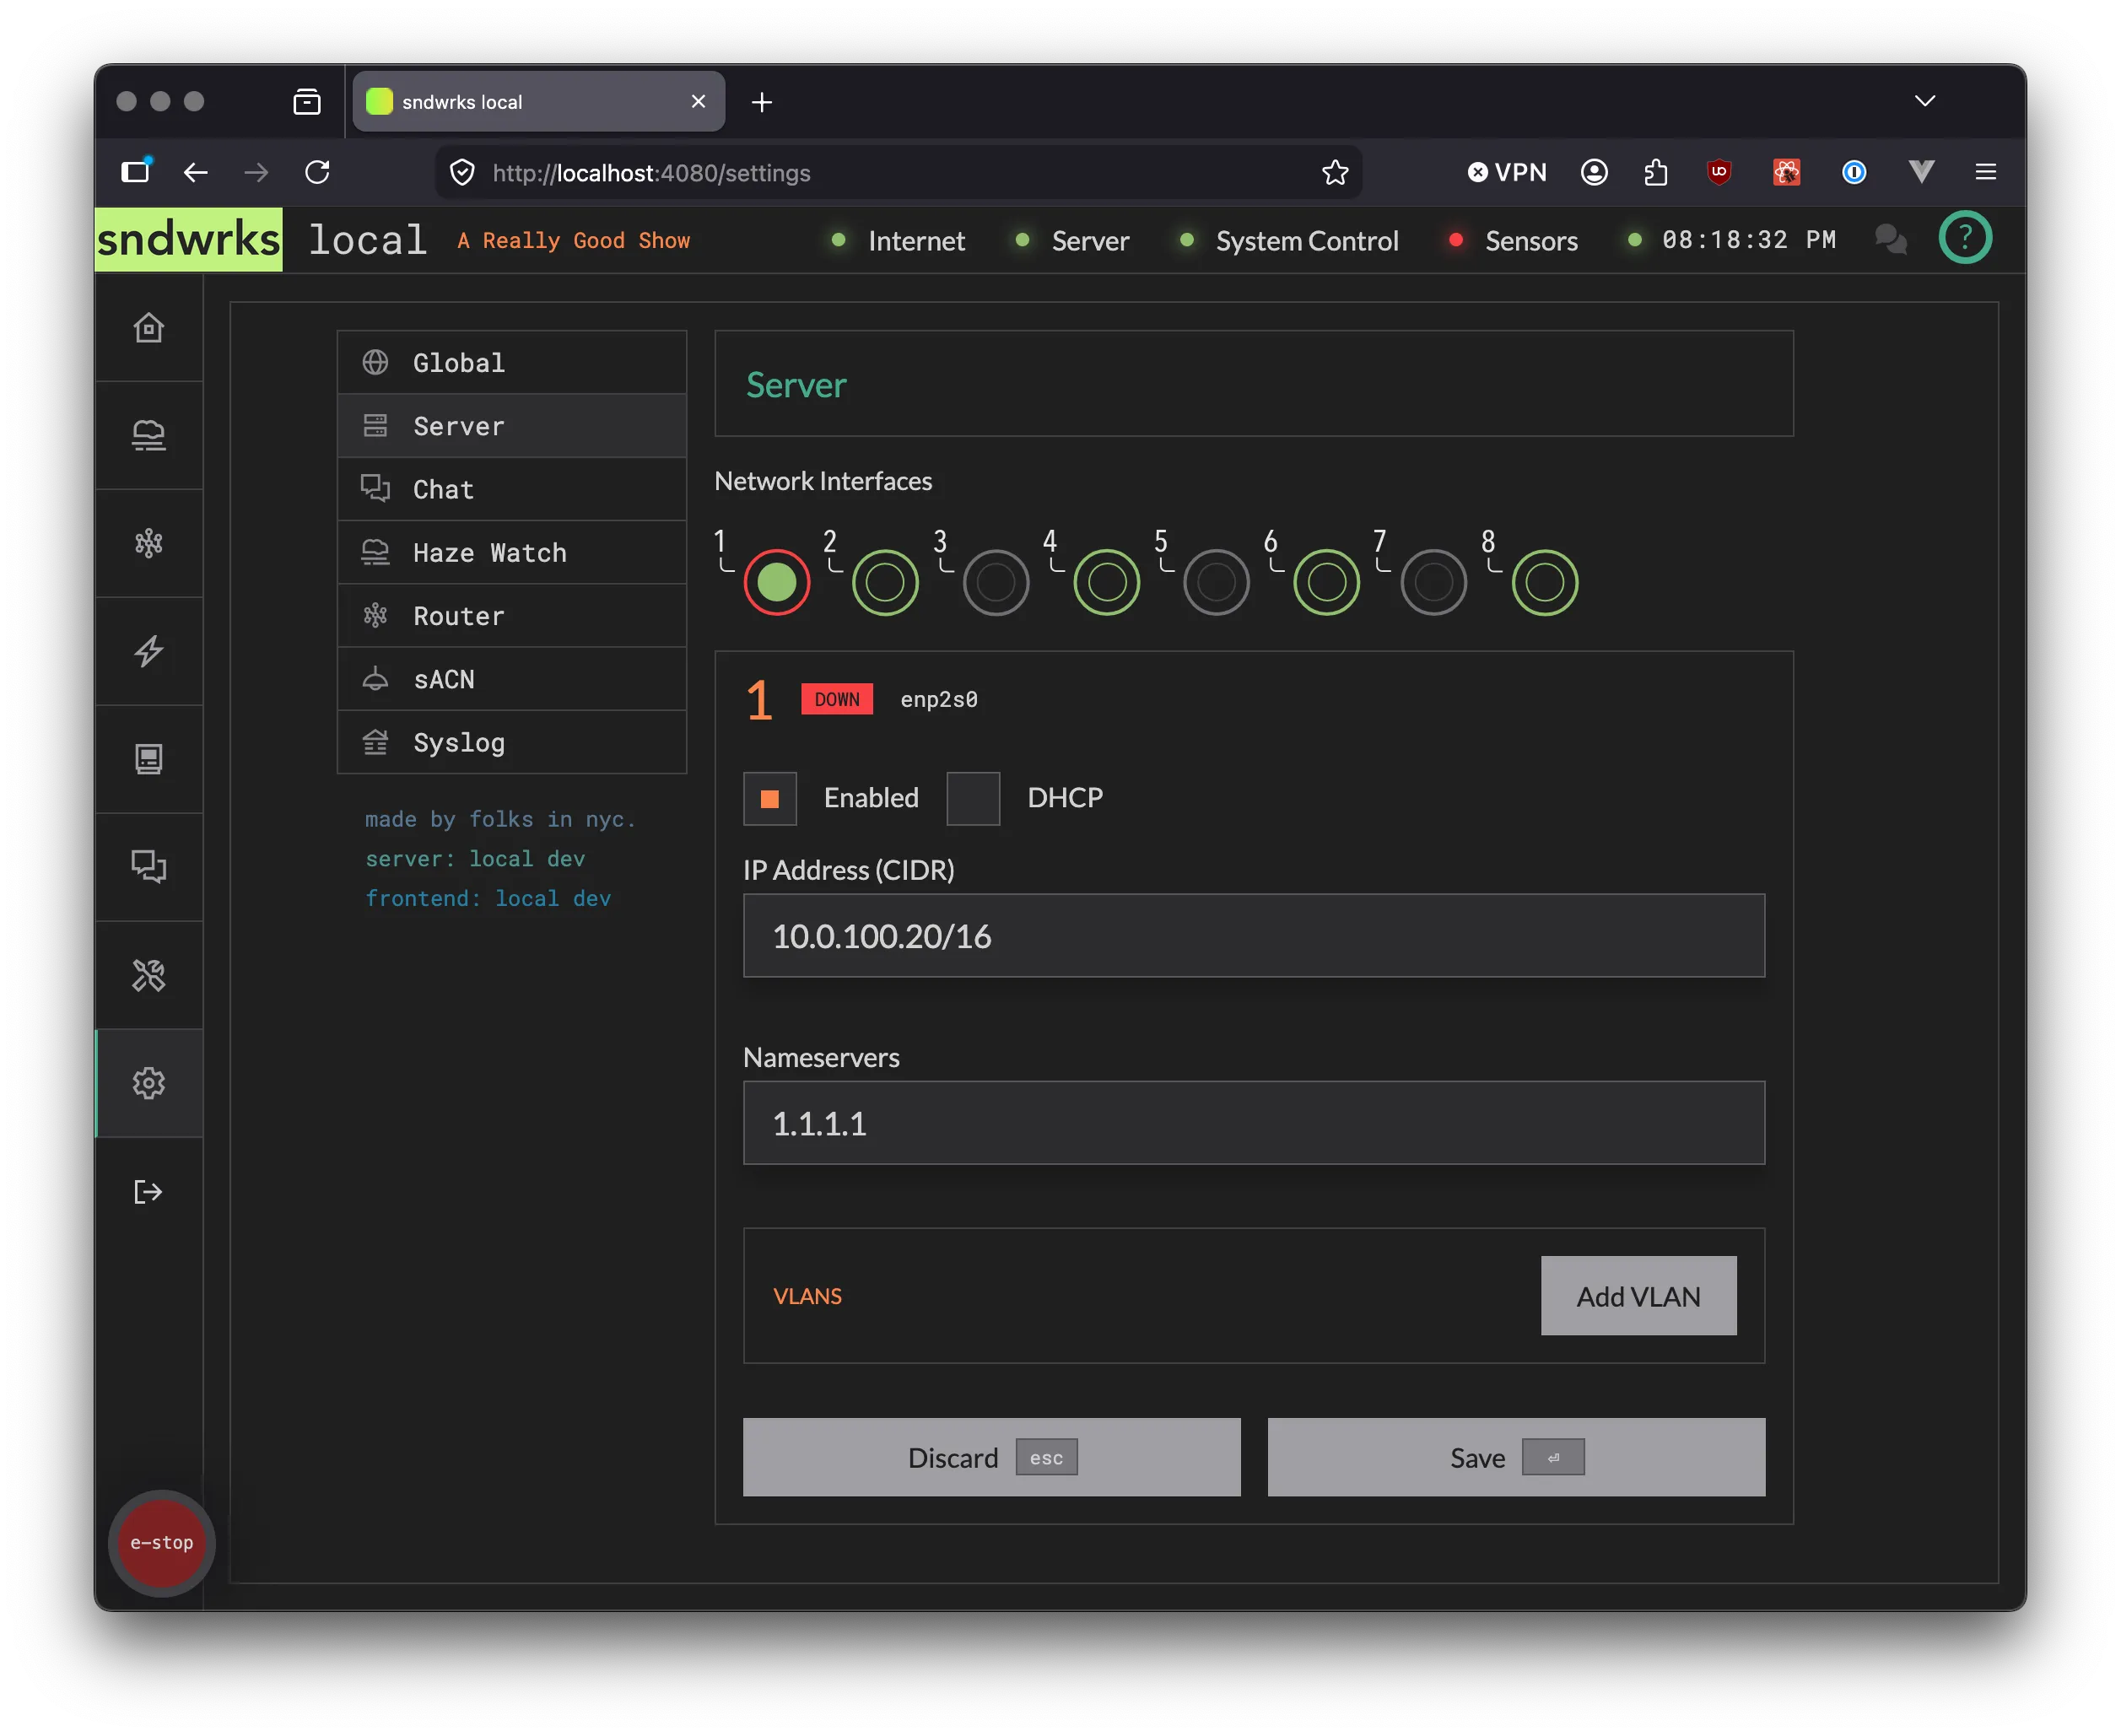Open the Router settings section
This screenshot has height=1736, width=2121.
click(x=512, y=616)
